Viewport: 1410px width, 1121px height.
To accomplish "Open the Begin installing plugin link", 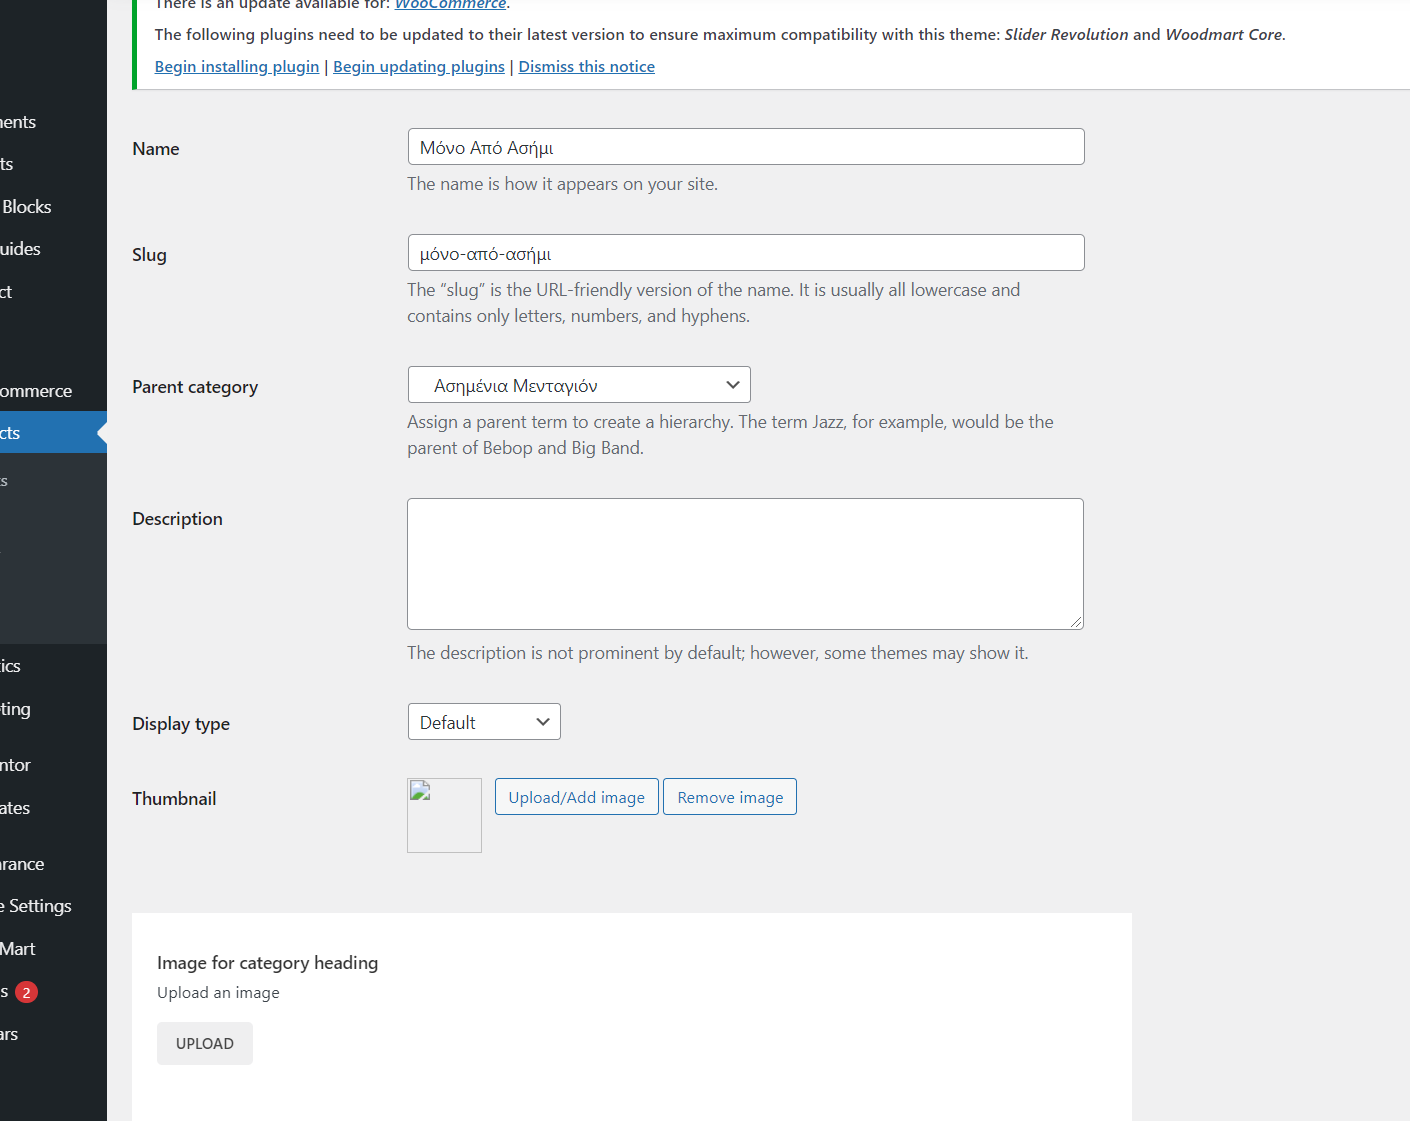I will [x=237, y=67].
